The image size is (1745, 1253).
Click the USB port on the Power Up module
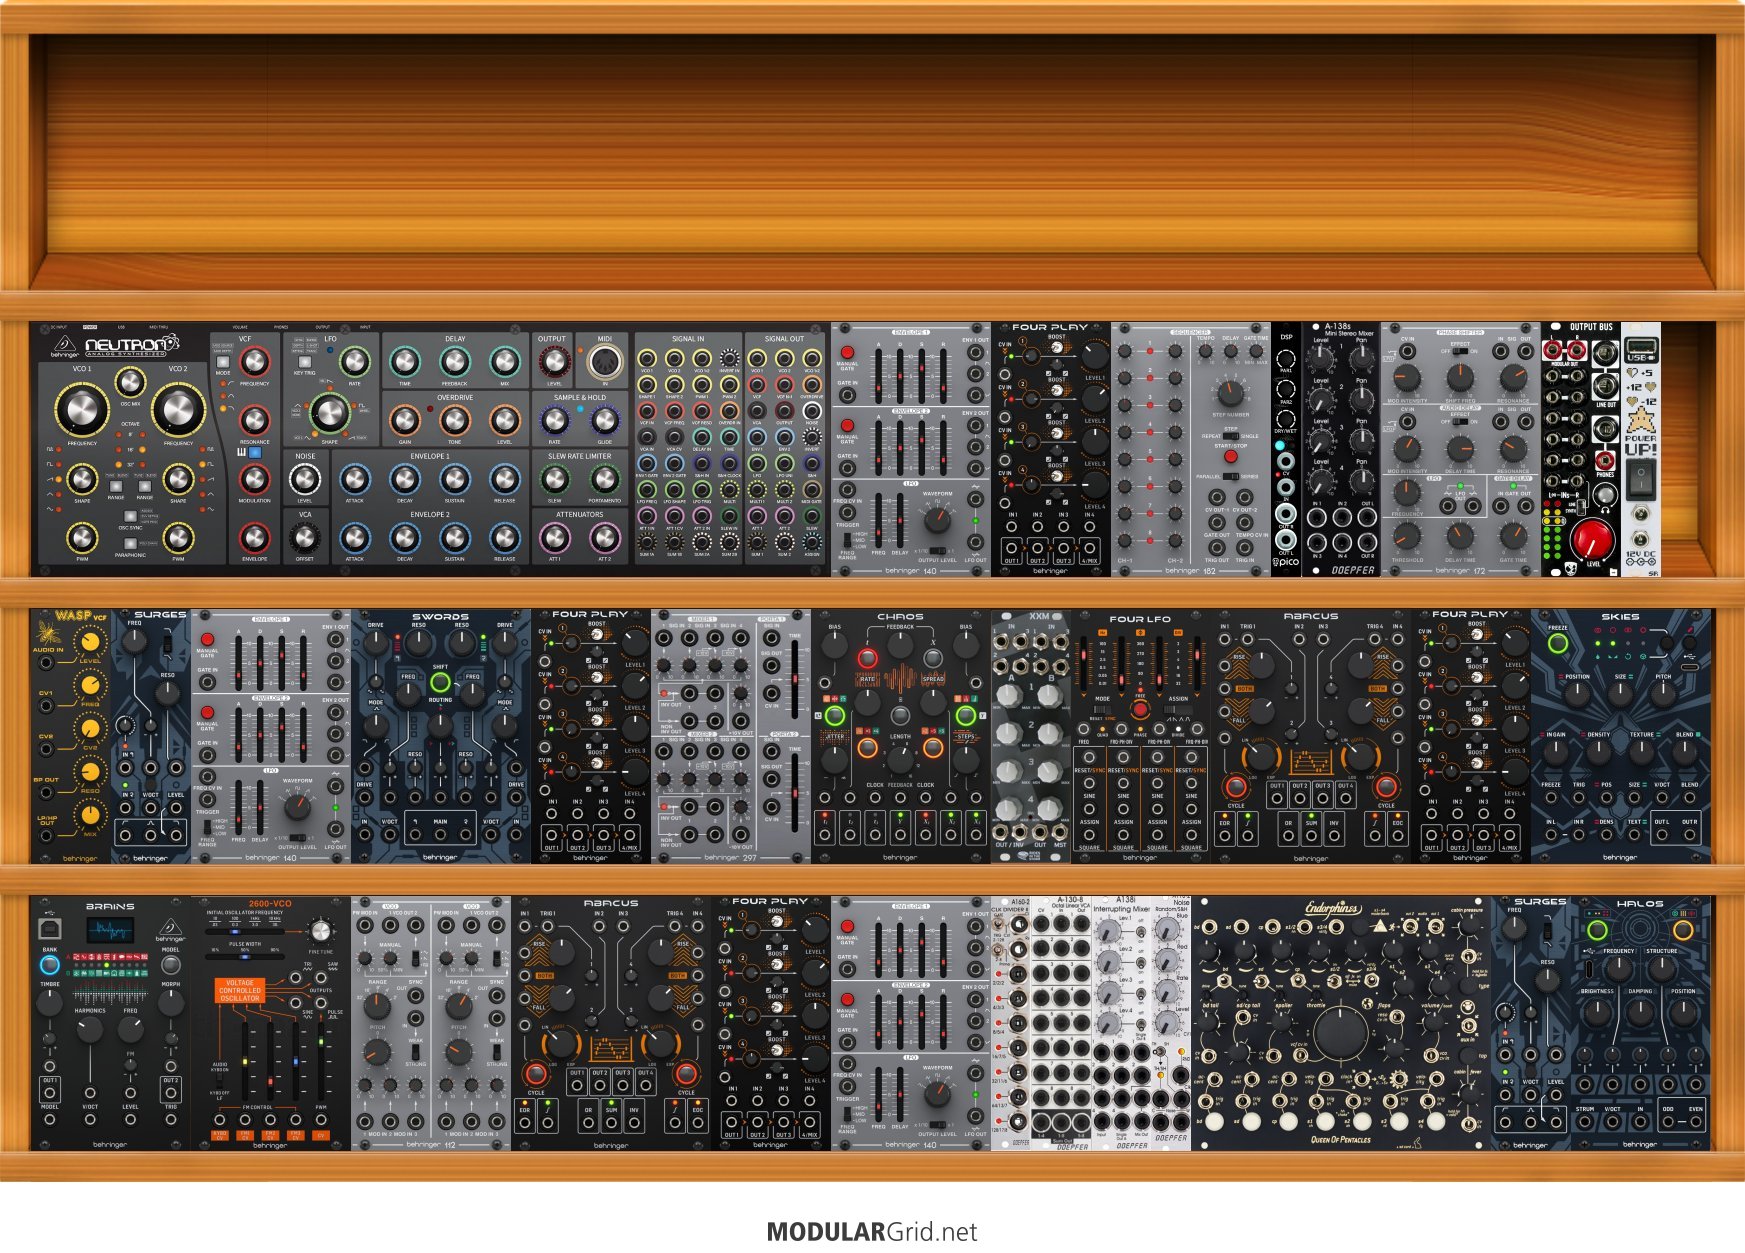[1639, 346]
